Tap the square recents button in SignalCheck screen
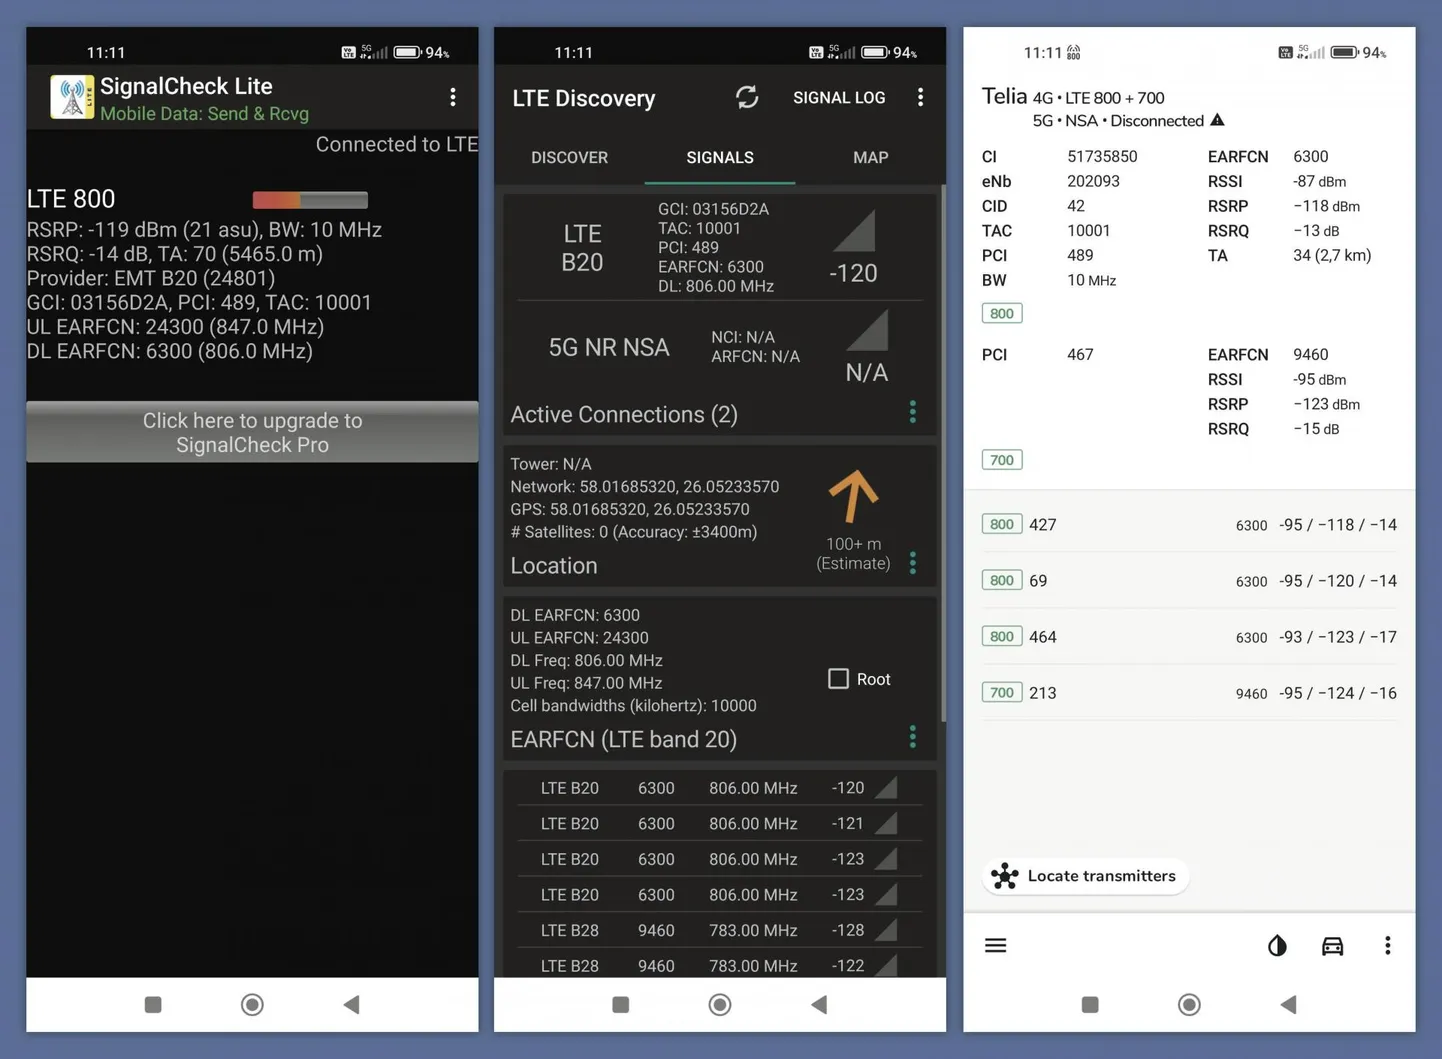Viewport: 1442px width, 1059px height. [153, 1004]
